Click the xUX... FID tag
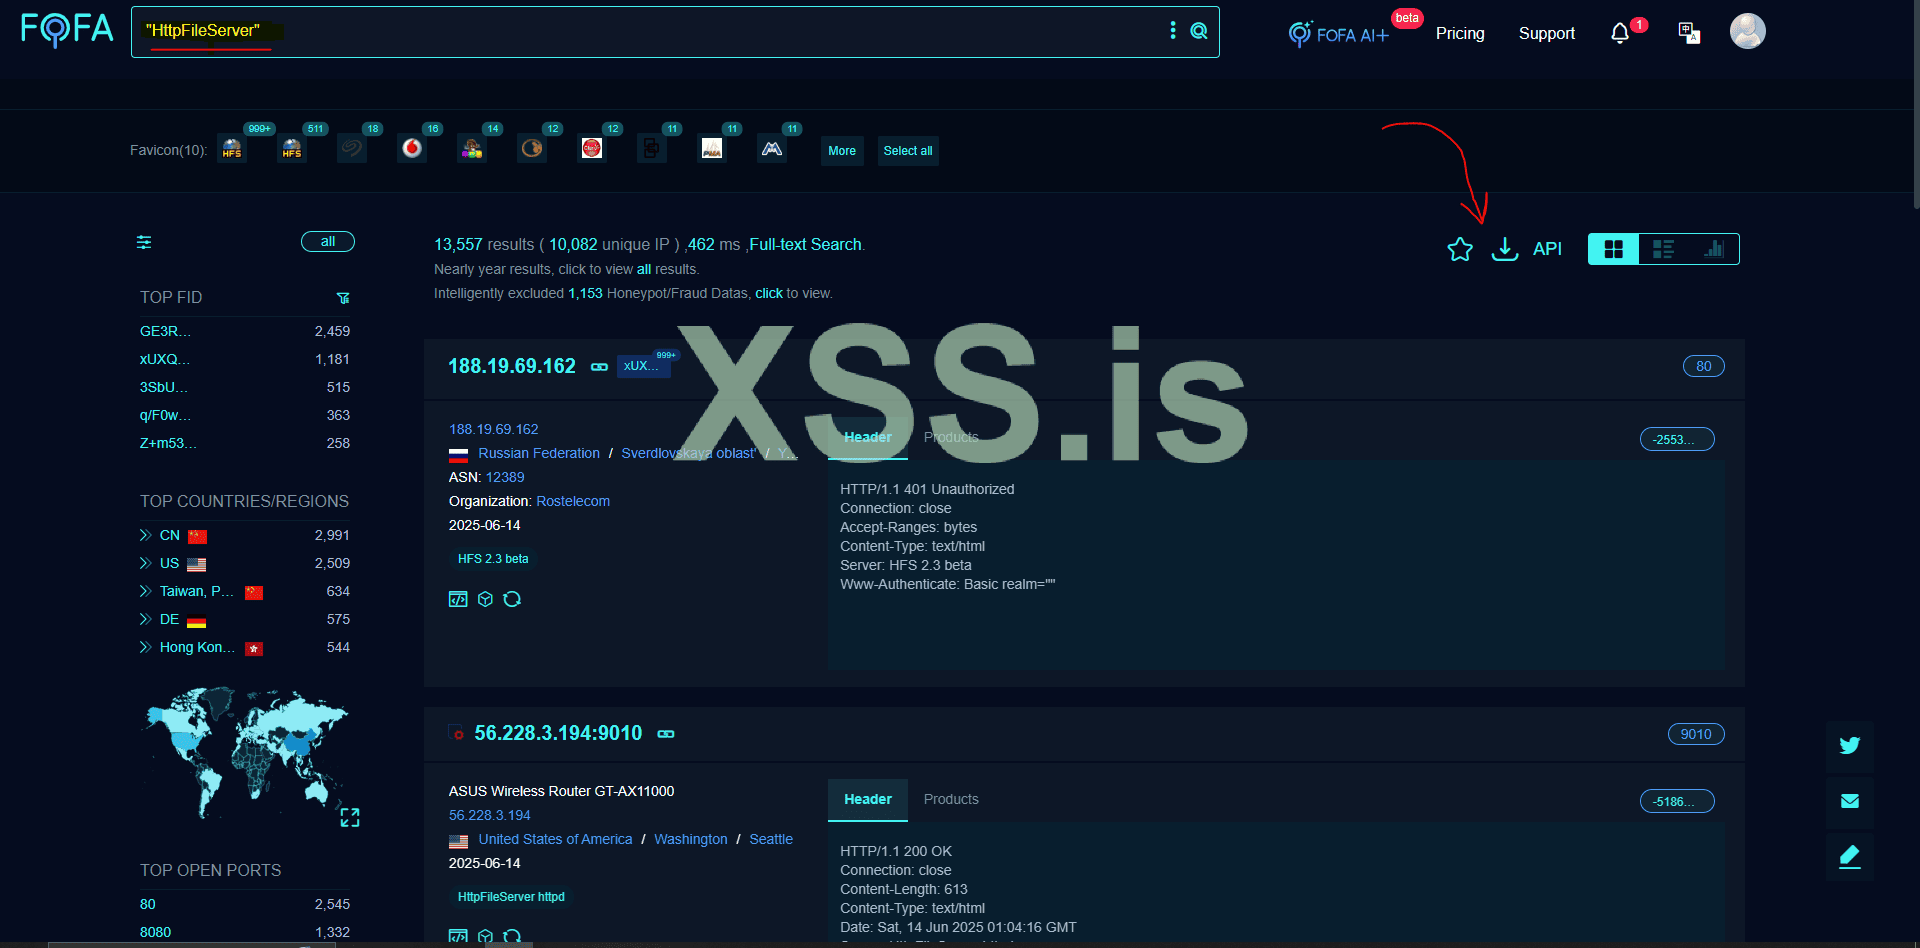 (x=644, y=366)
